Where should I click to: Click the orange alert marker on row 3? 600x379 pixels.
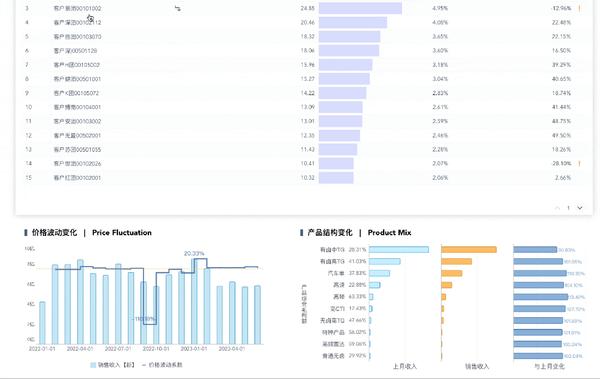click(580, 8)
